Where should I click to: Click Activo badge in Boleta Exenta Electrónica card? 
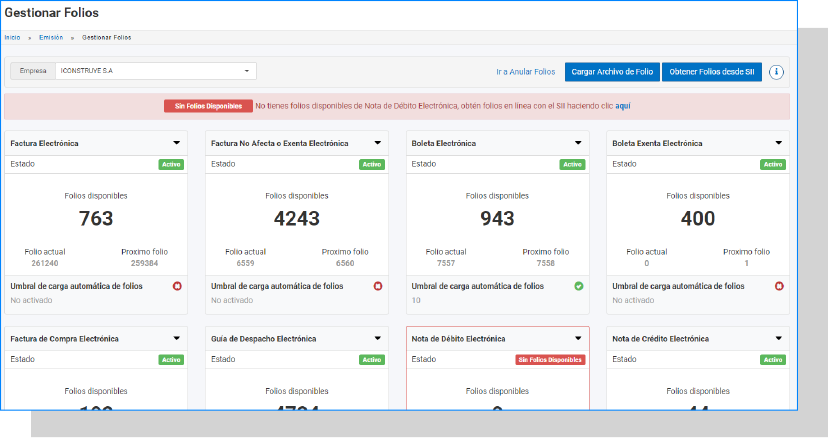click(x=773, y=164)
